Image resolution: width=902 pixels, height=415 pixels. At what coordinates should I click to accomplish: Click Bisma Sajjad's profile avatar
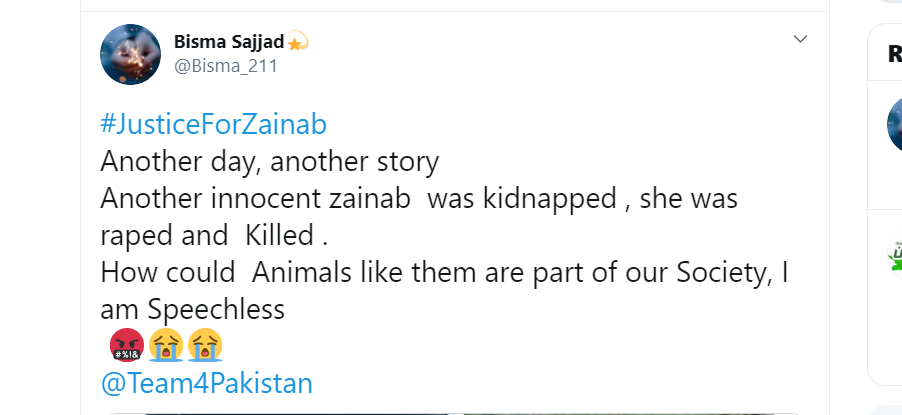pyautogui.click(x=131, y=54)
